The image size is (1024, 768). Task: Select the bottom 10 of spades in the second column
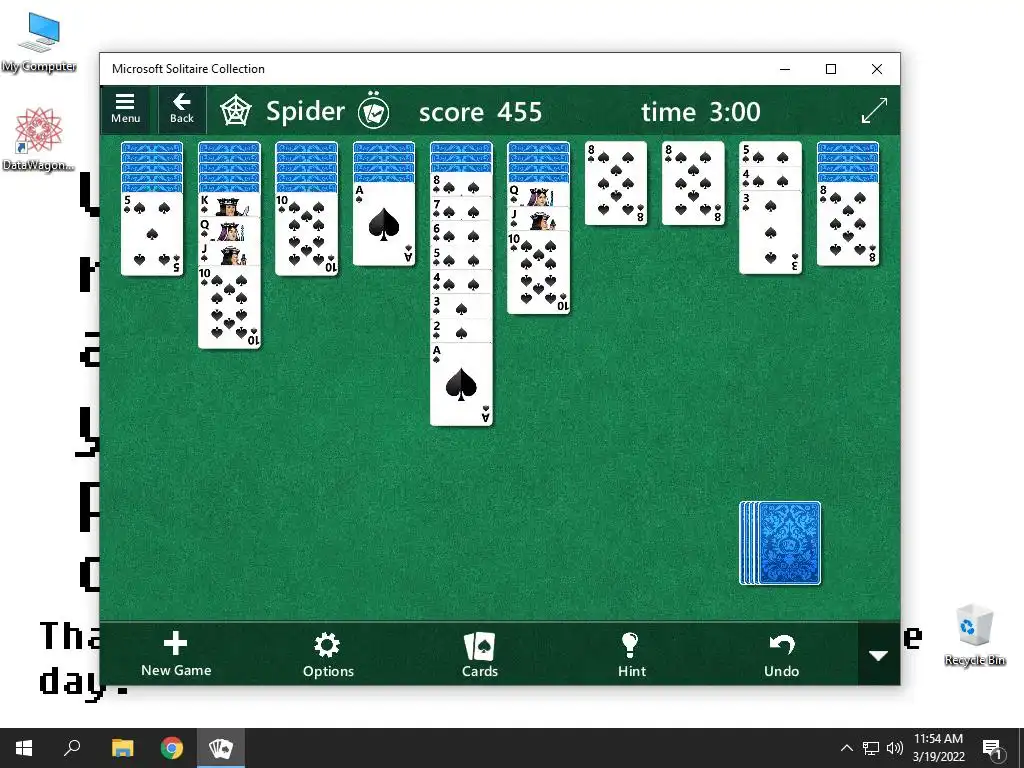229,307
